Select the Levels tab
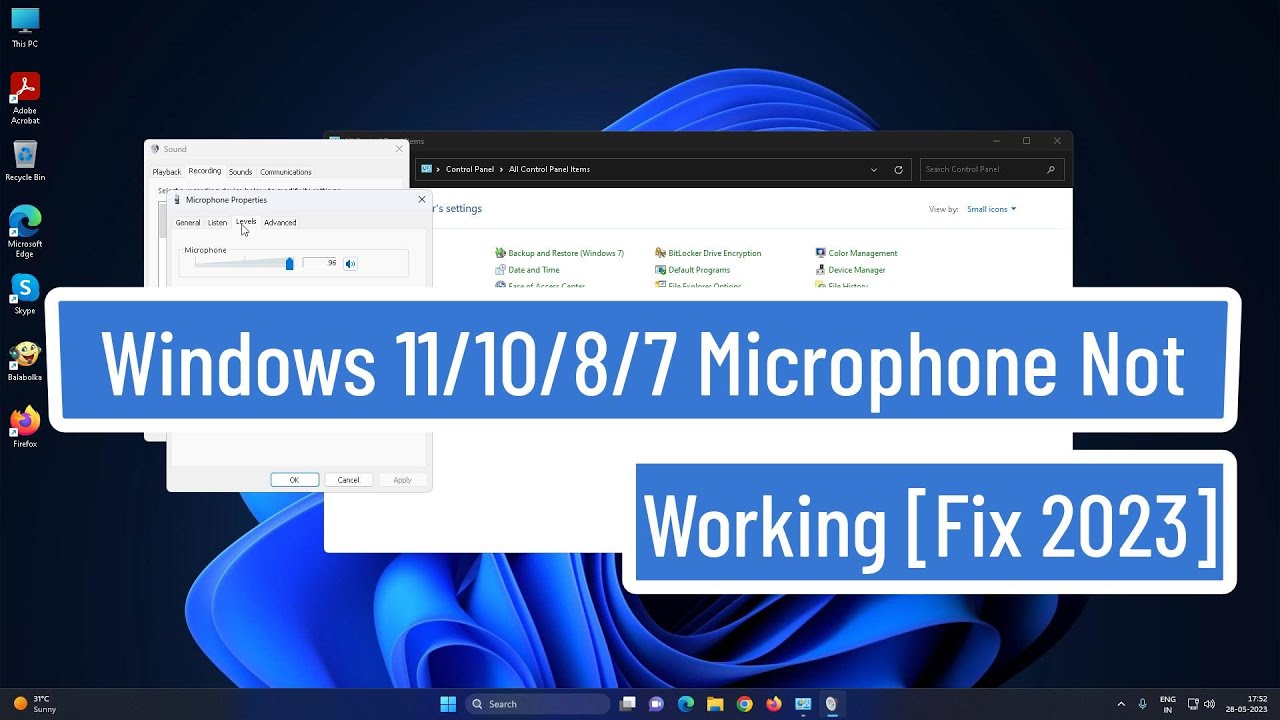This screenshot has width=1280, height=720. 246,221
